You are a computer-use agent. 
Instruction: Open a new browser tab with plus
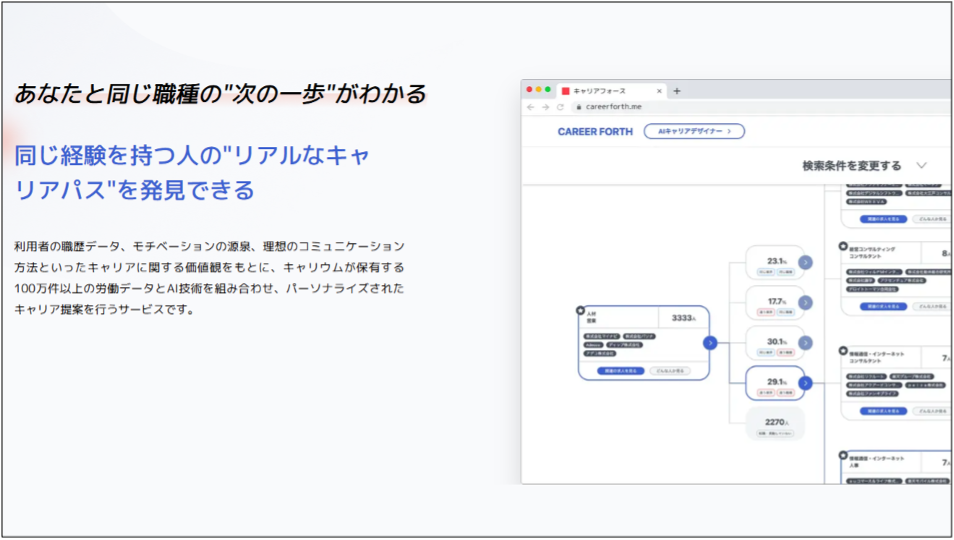point(677,91)
